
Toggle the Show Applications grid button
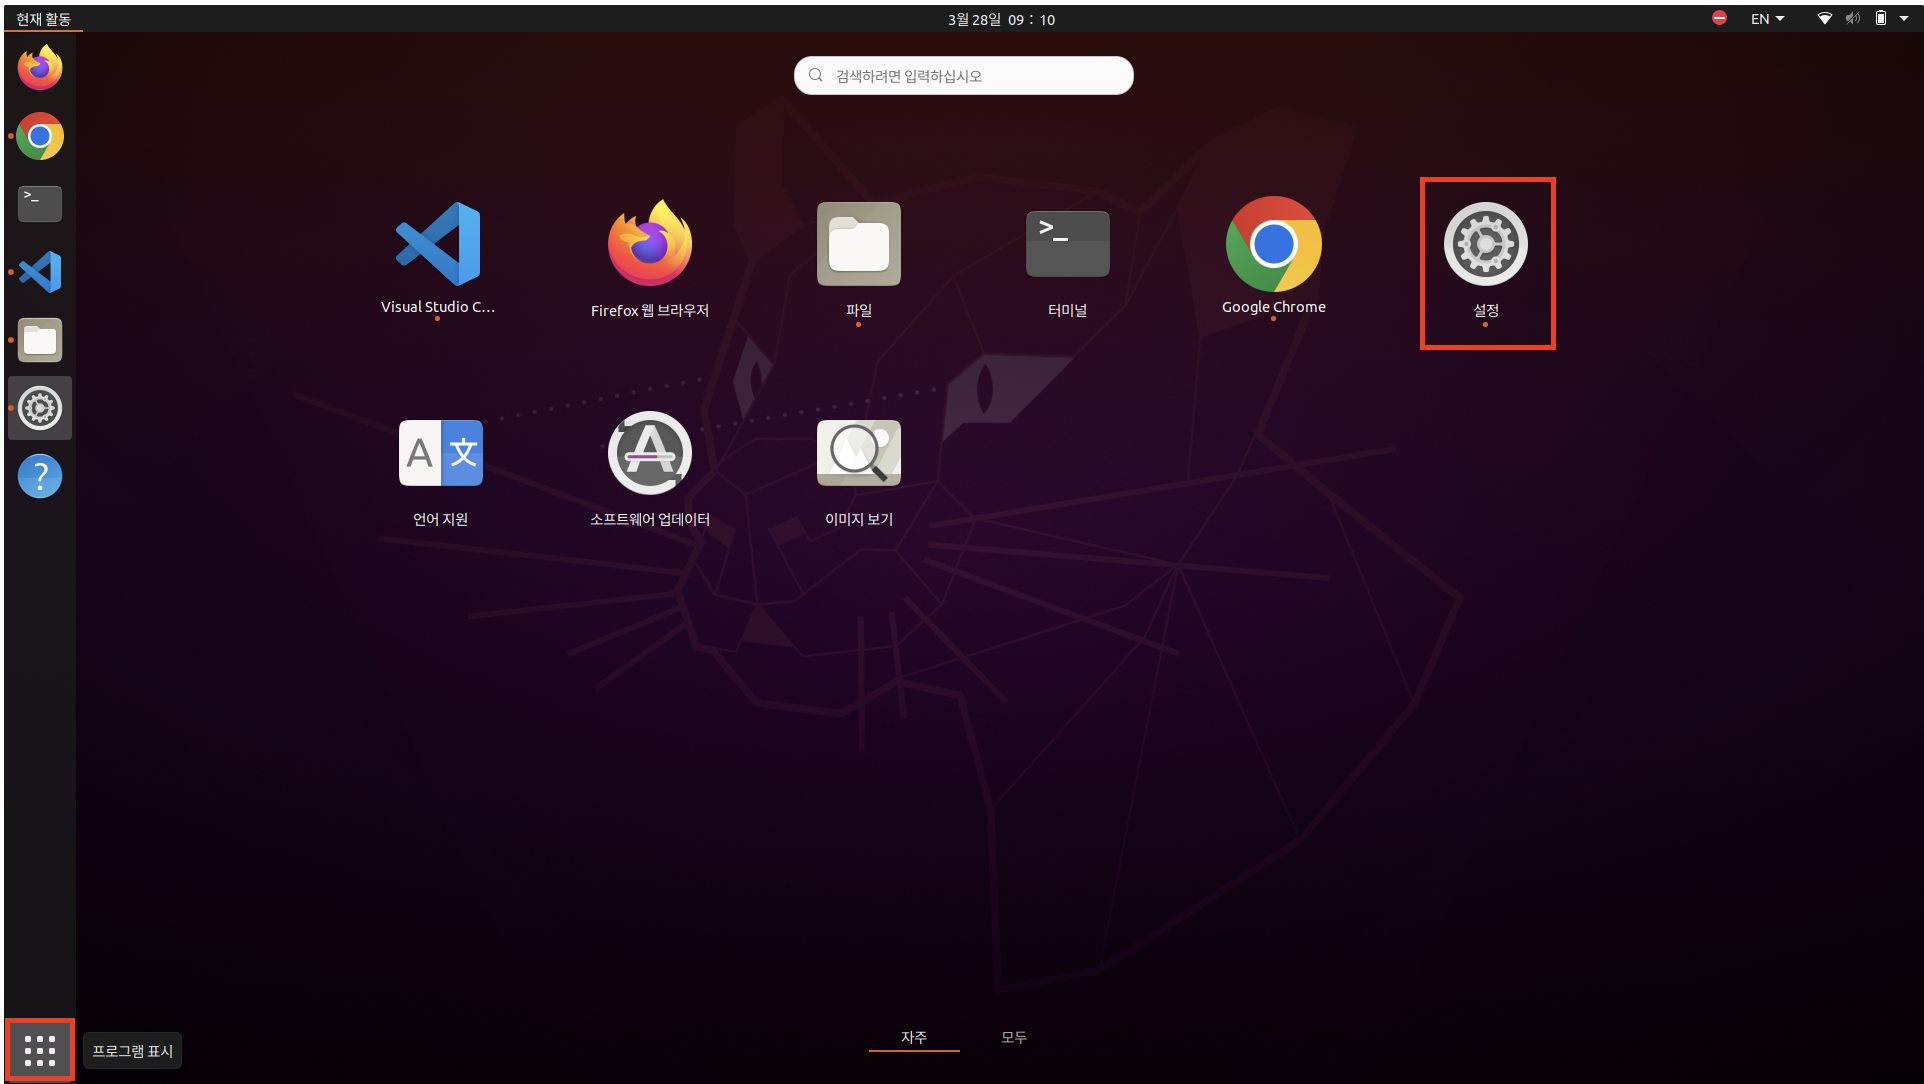(40, 1050)
